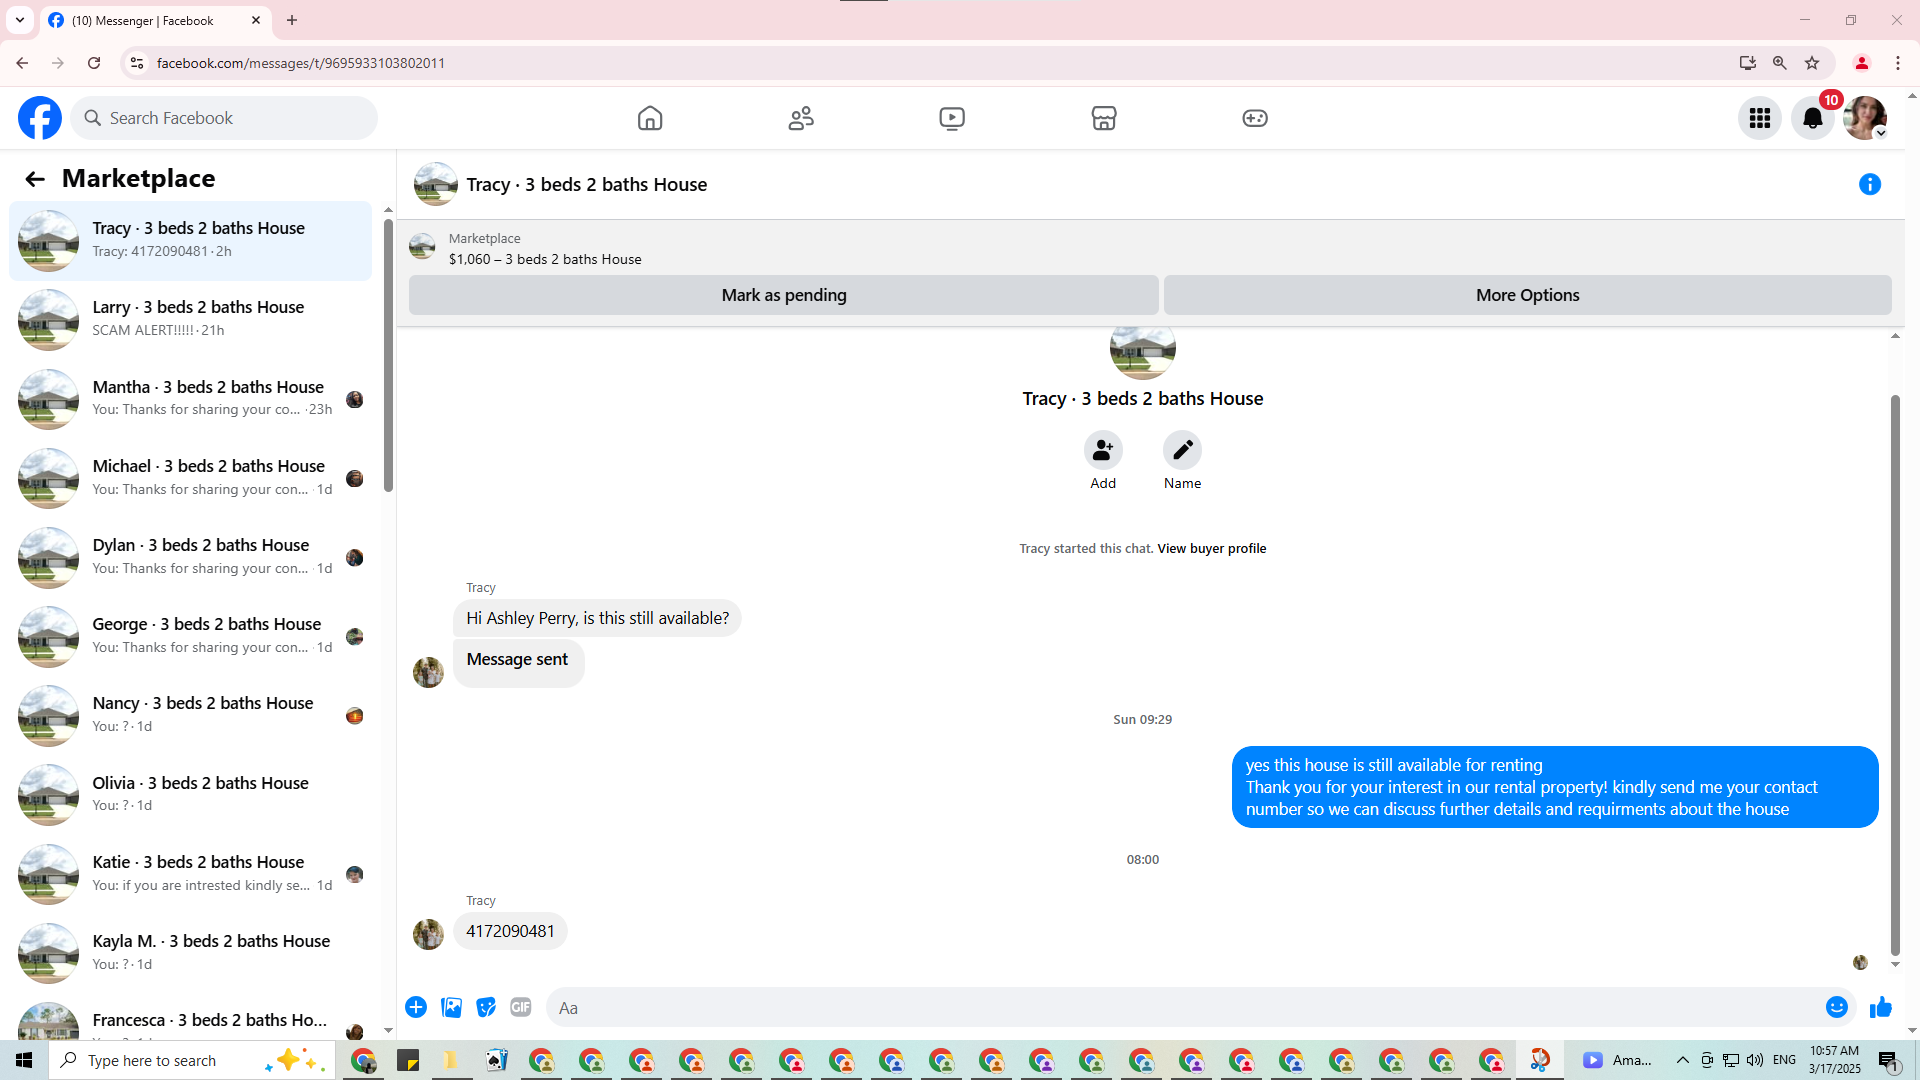Click the chat messages scrollbar

click(1895, 675)
